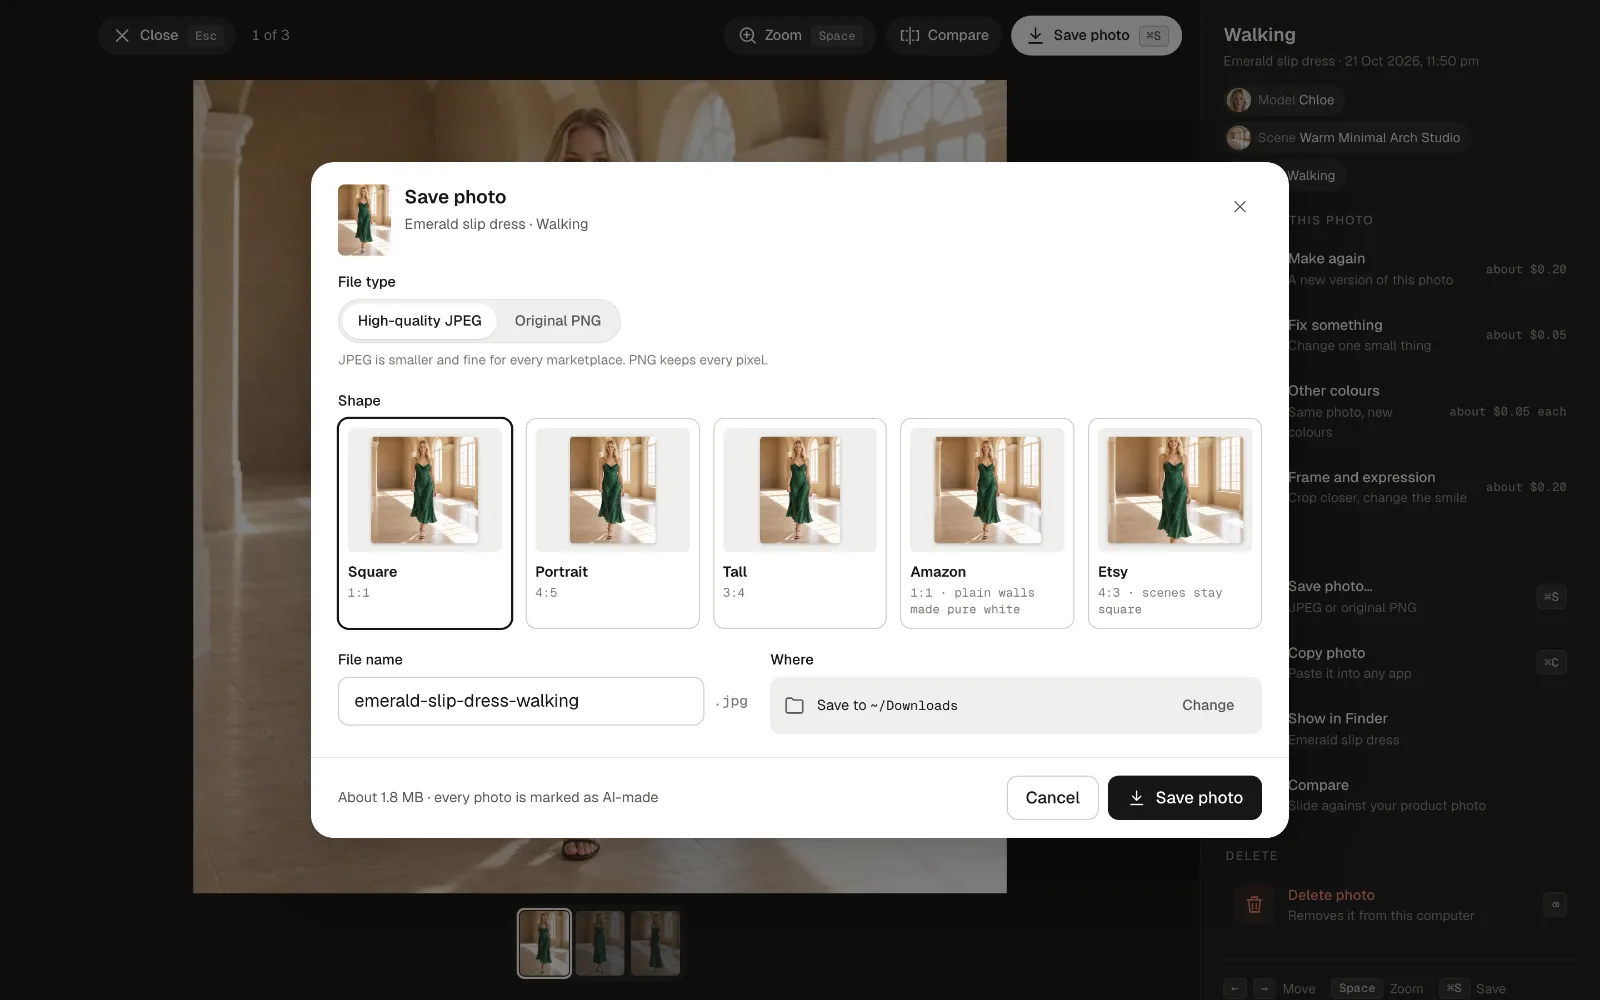This screenshot has width=1600, height=1000.
Task: Click the 'About 1.8 MB' footer note
Action: click(498, 798)
